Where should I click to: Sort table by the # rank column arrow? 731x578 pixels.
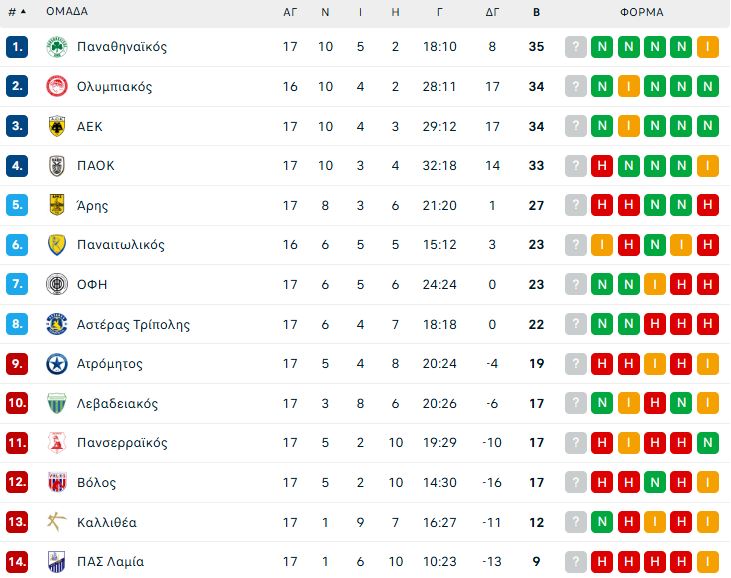22,12
